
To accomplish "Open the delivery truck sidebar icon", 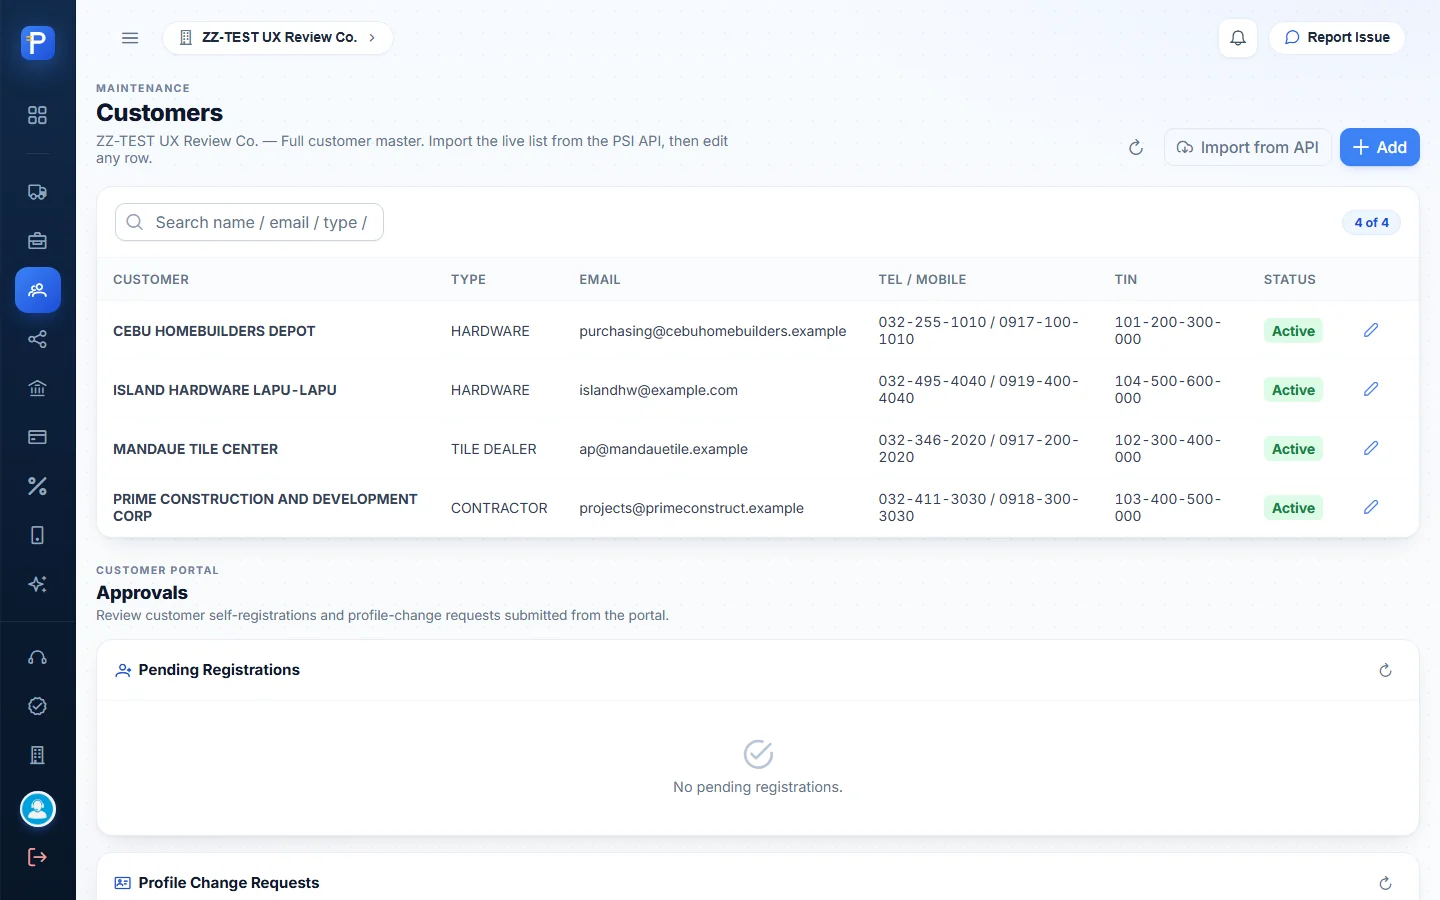I will (37, 192).
